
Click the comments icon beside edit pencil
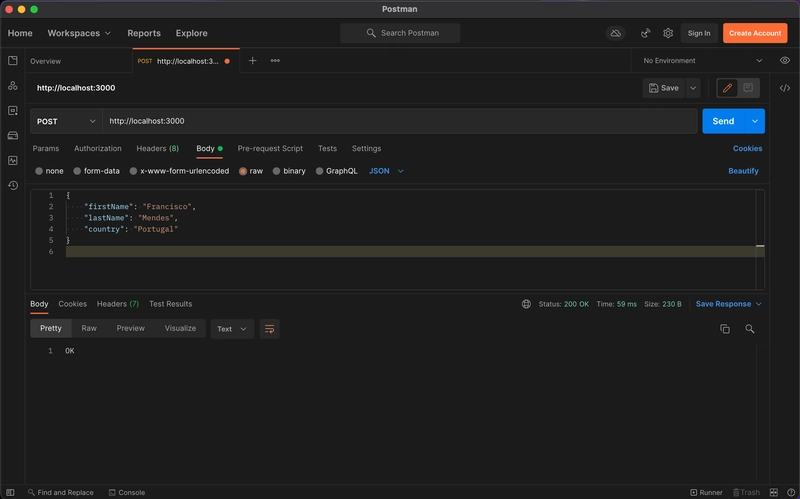pos(748,88)
